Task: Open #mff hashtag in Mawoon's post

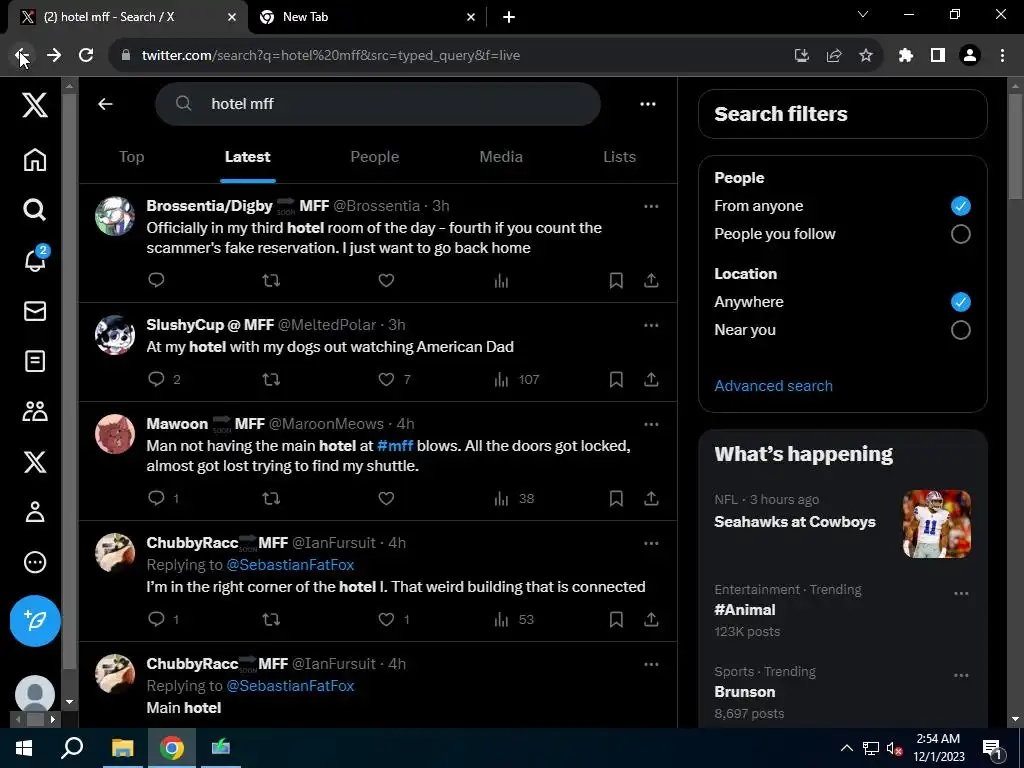Action: (395, 446)
